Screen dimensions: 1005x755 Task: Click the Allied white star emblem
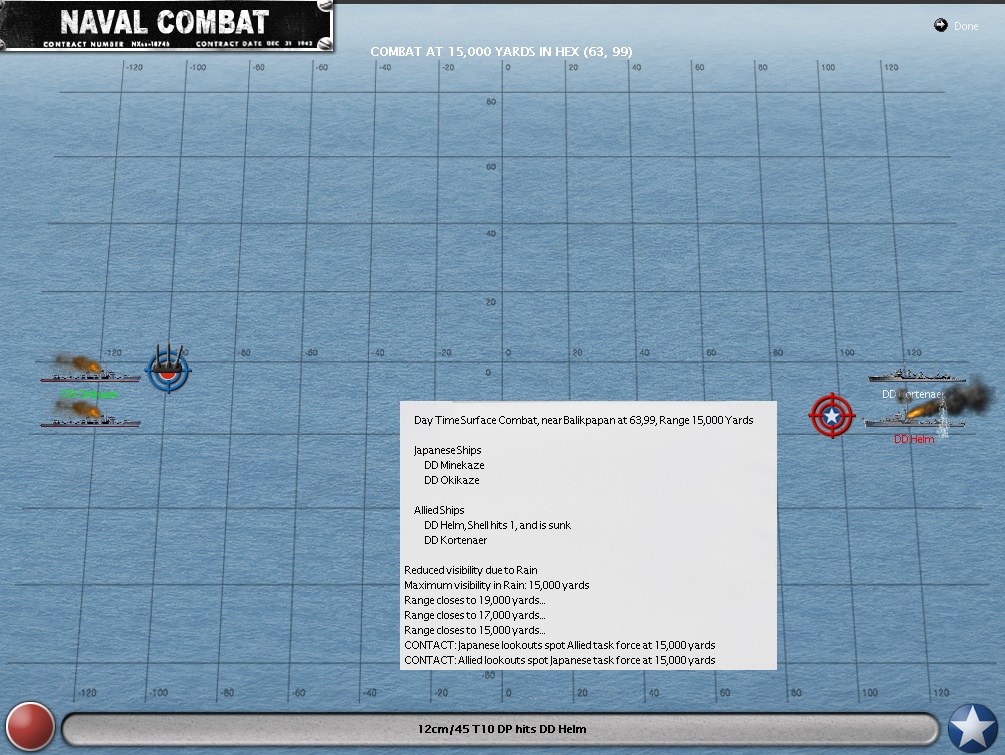973,728
